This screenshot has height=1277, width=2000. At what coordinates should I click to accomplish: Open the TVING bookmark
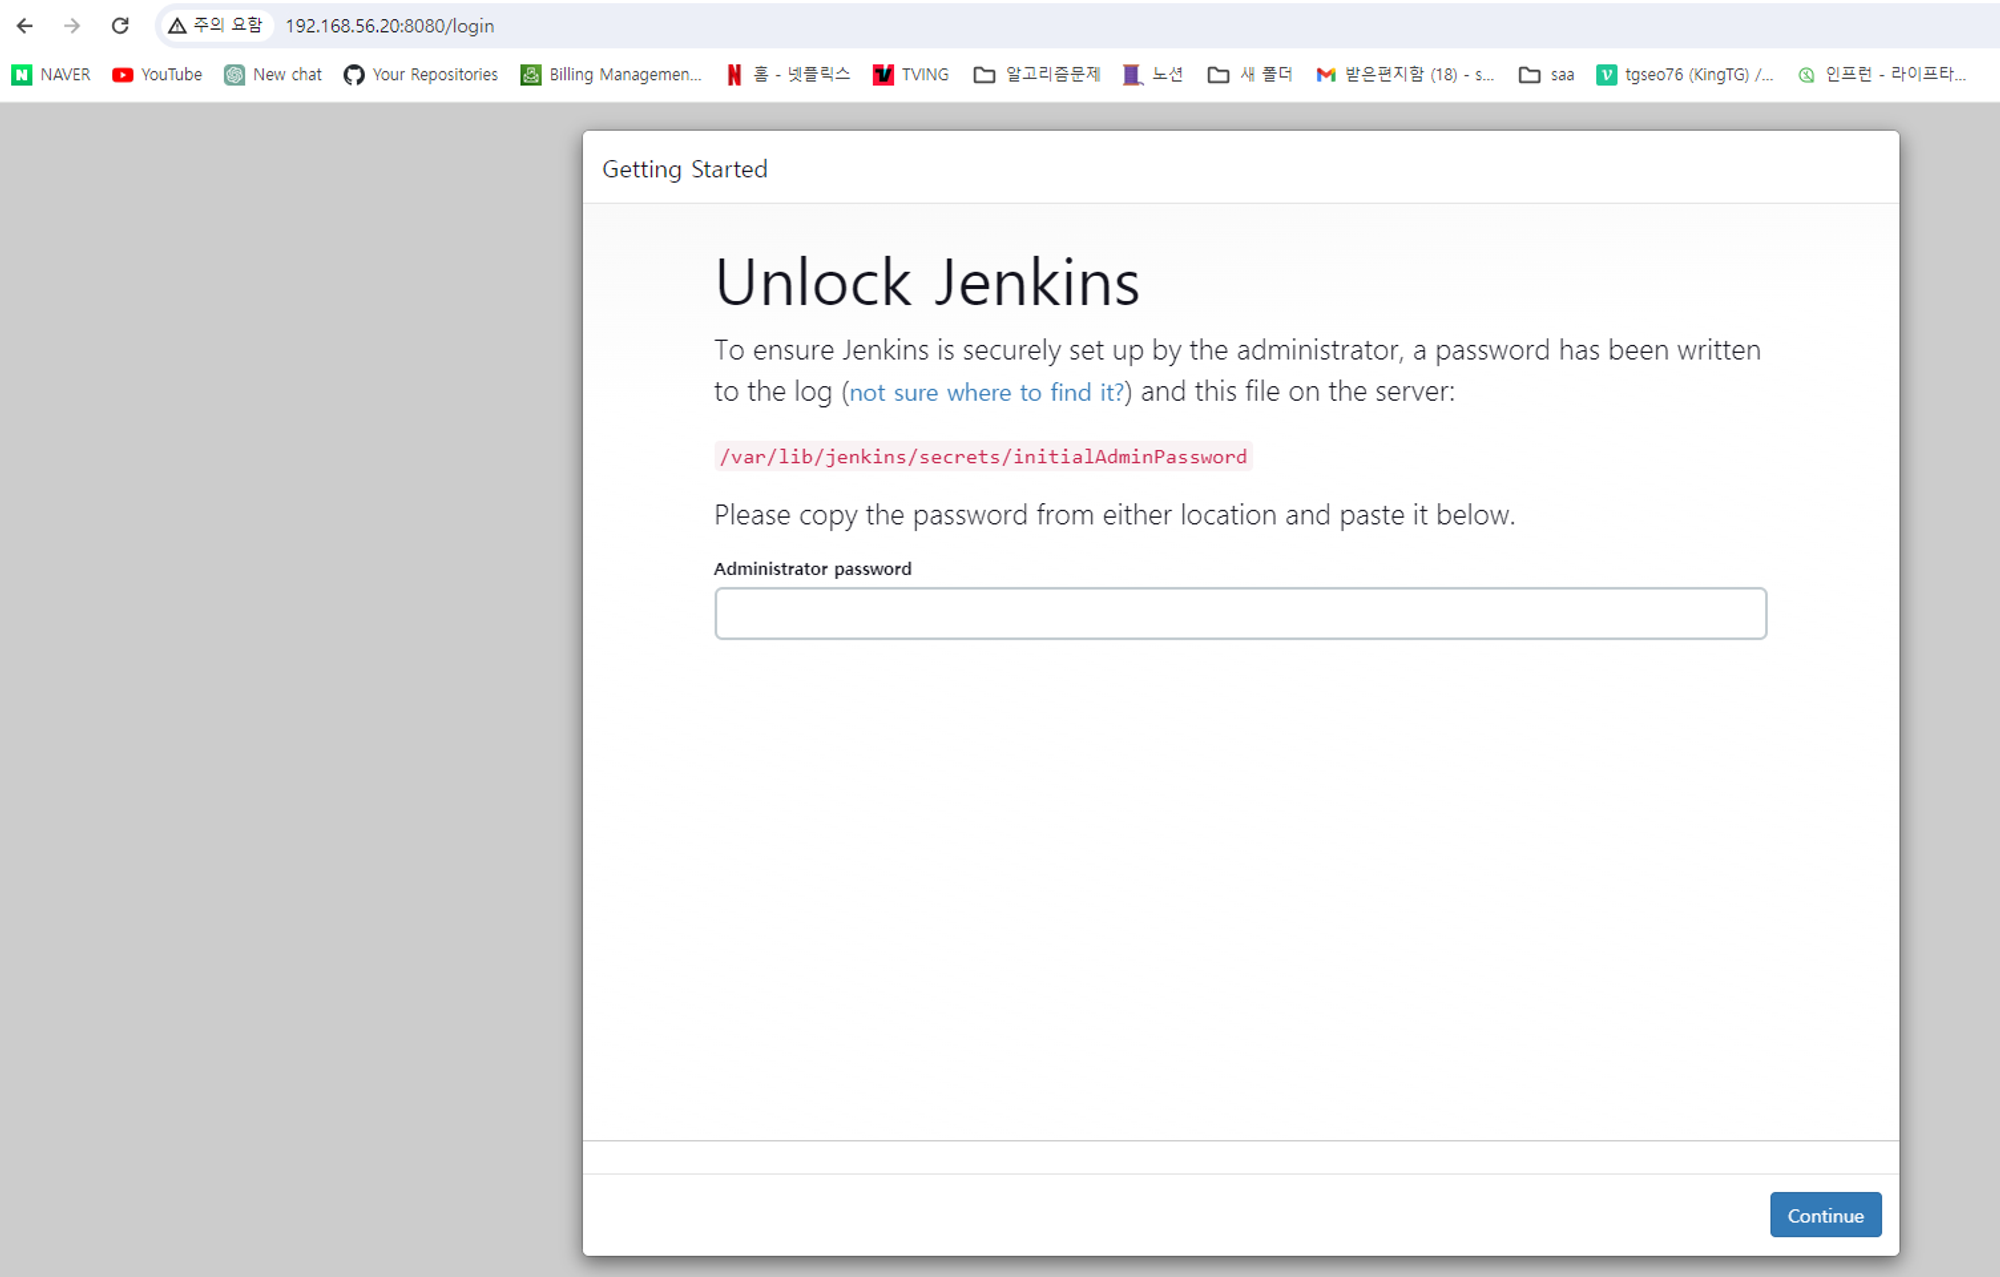[x=911, y=75]
